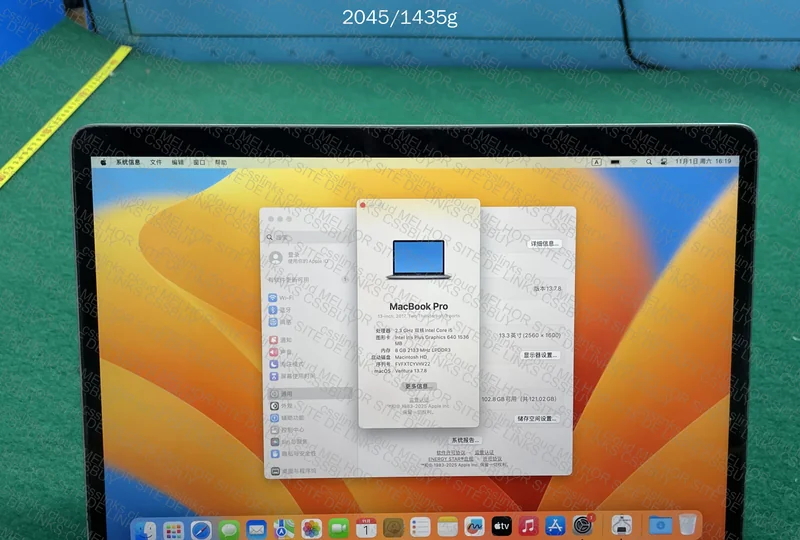The height and width of the screenshot is (540, 800).
Task: Open Maps from the Dock
Action: tap(284, 528)
